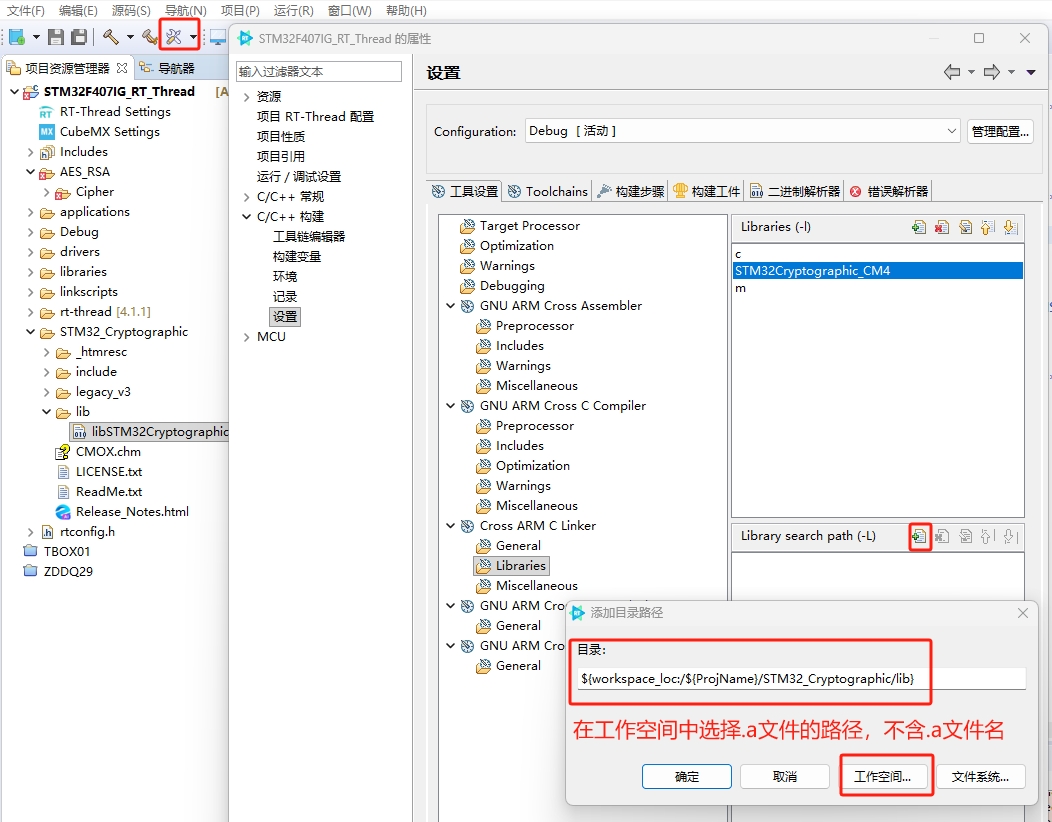Viewport: 1052px width, 822px height.
Task: Click the 输入过滤器文本 filter field
Action: click(x=319, y=71)
